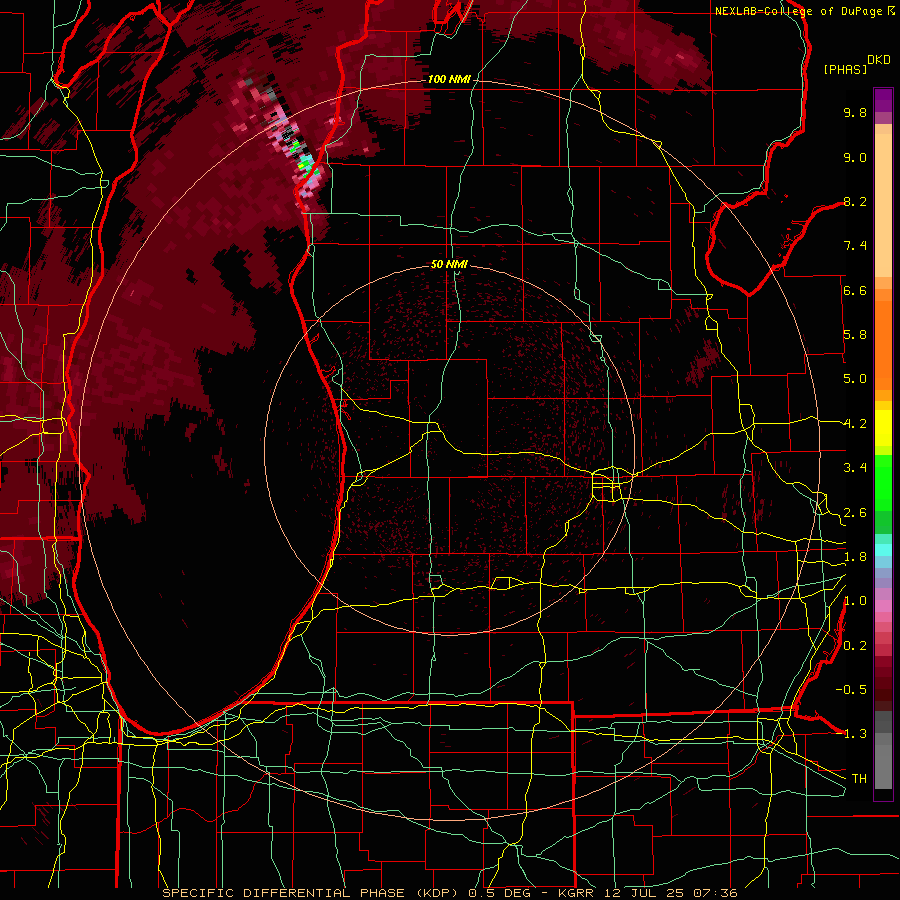
Task: Pick the purple top segment of the color bar
Action: 883,100
